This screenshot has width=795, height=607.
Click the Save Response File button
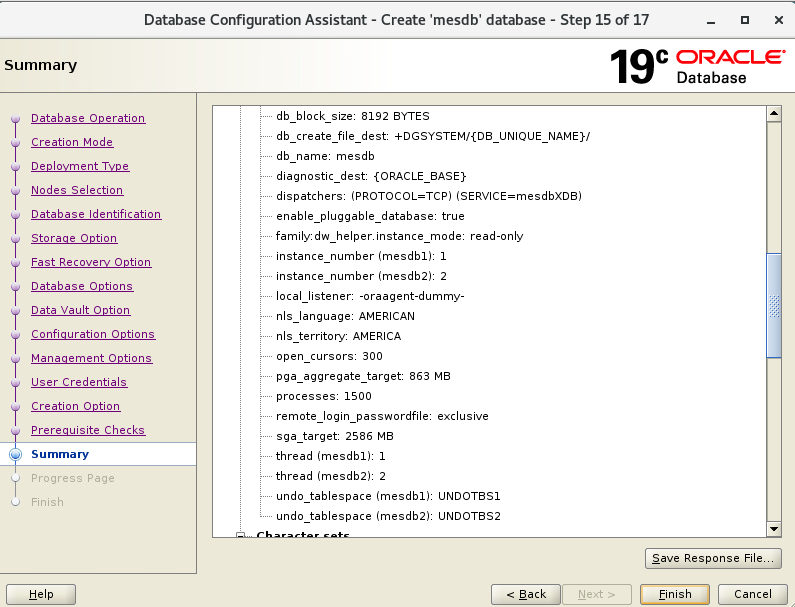pyautogui.click(x=713, y=558)
